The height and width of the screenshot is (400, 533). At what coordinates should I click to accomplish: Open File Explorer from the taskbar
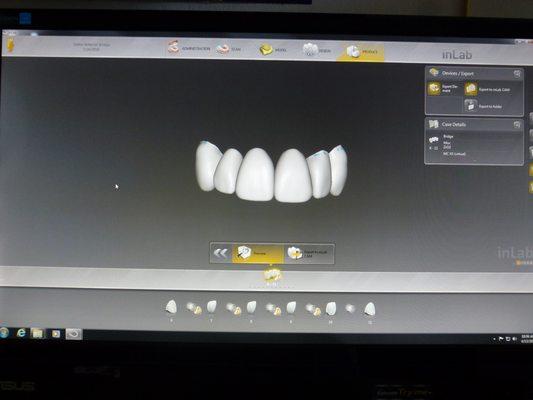[38, 333]
